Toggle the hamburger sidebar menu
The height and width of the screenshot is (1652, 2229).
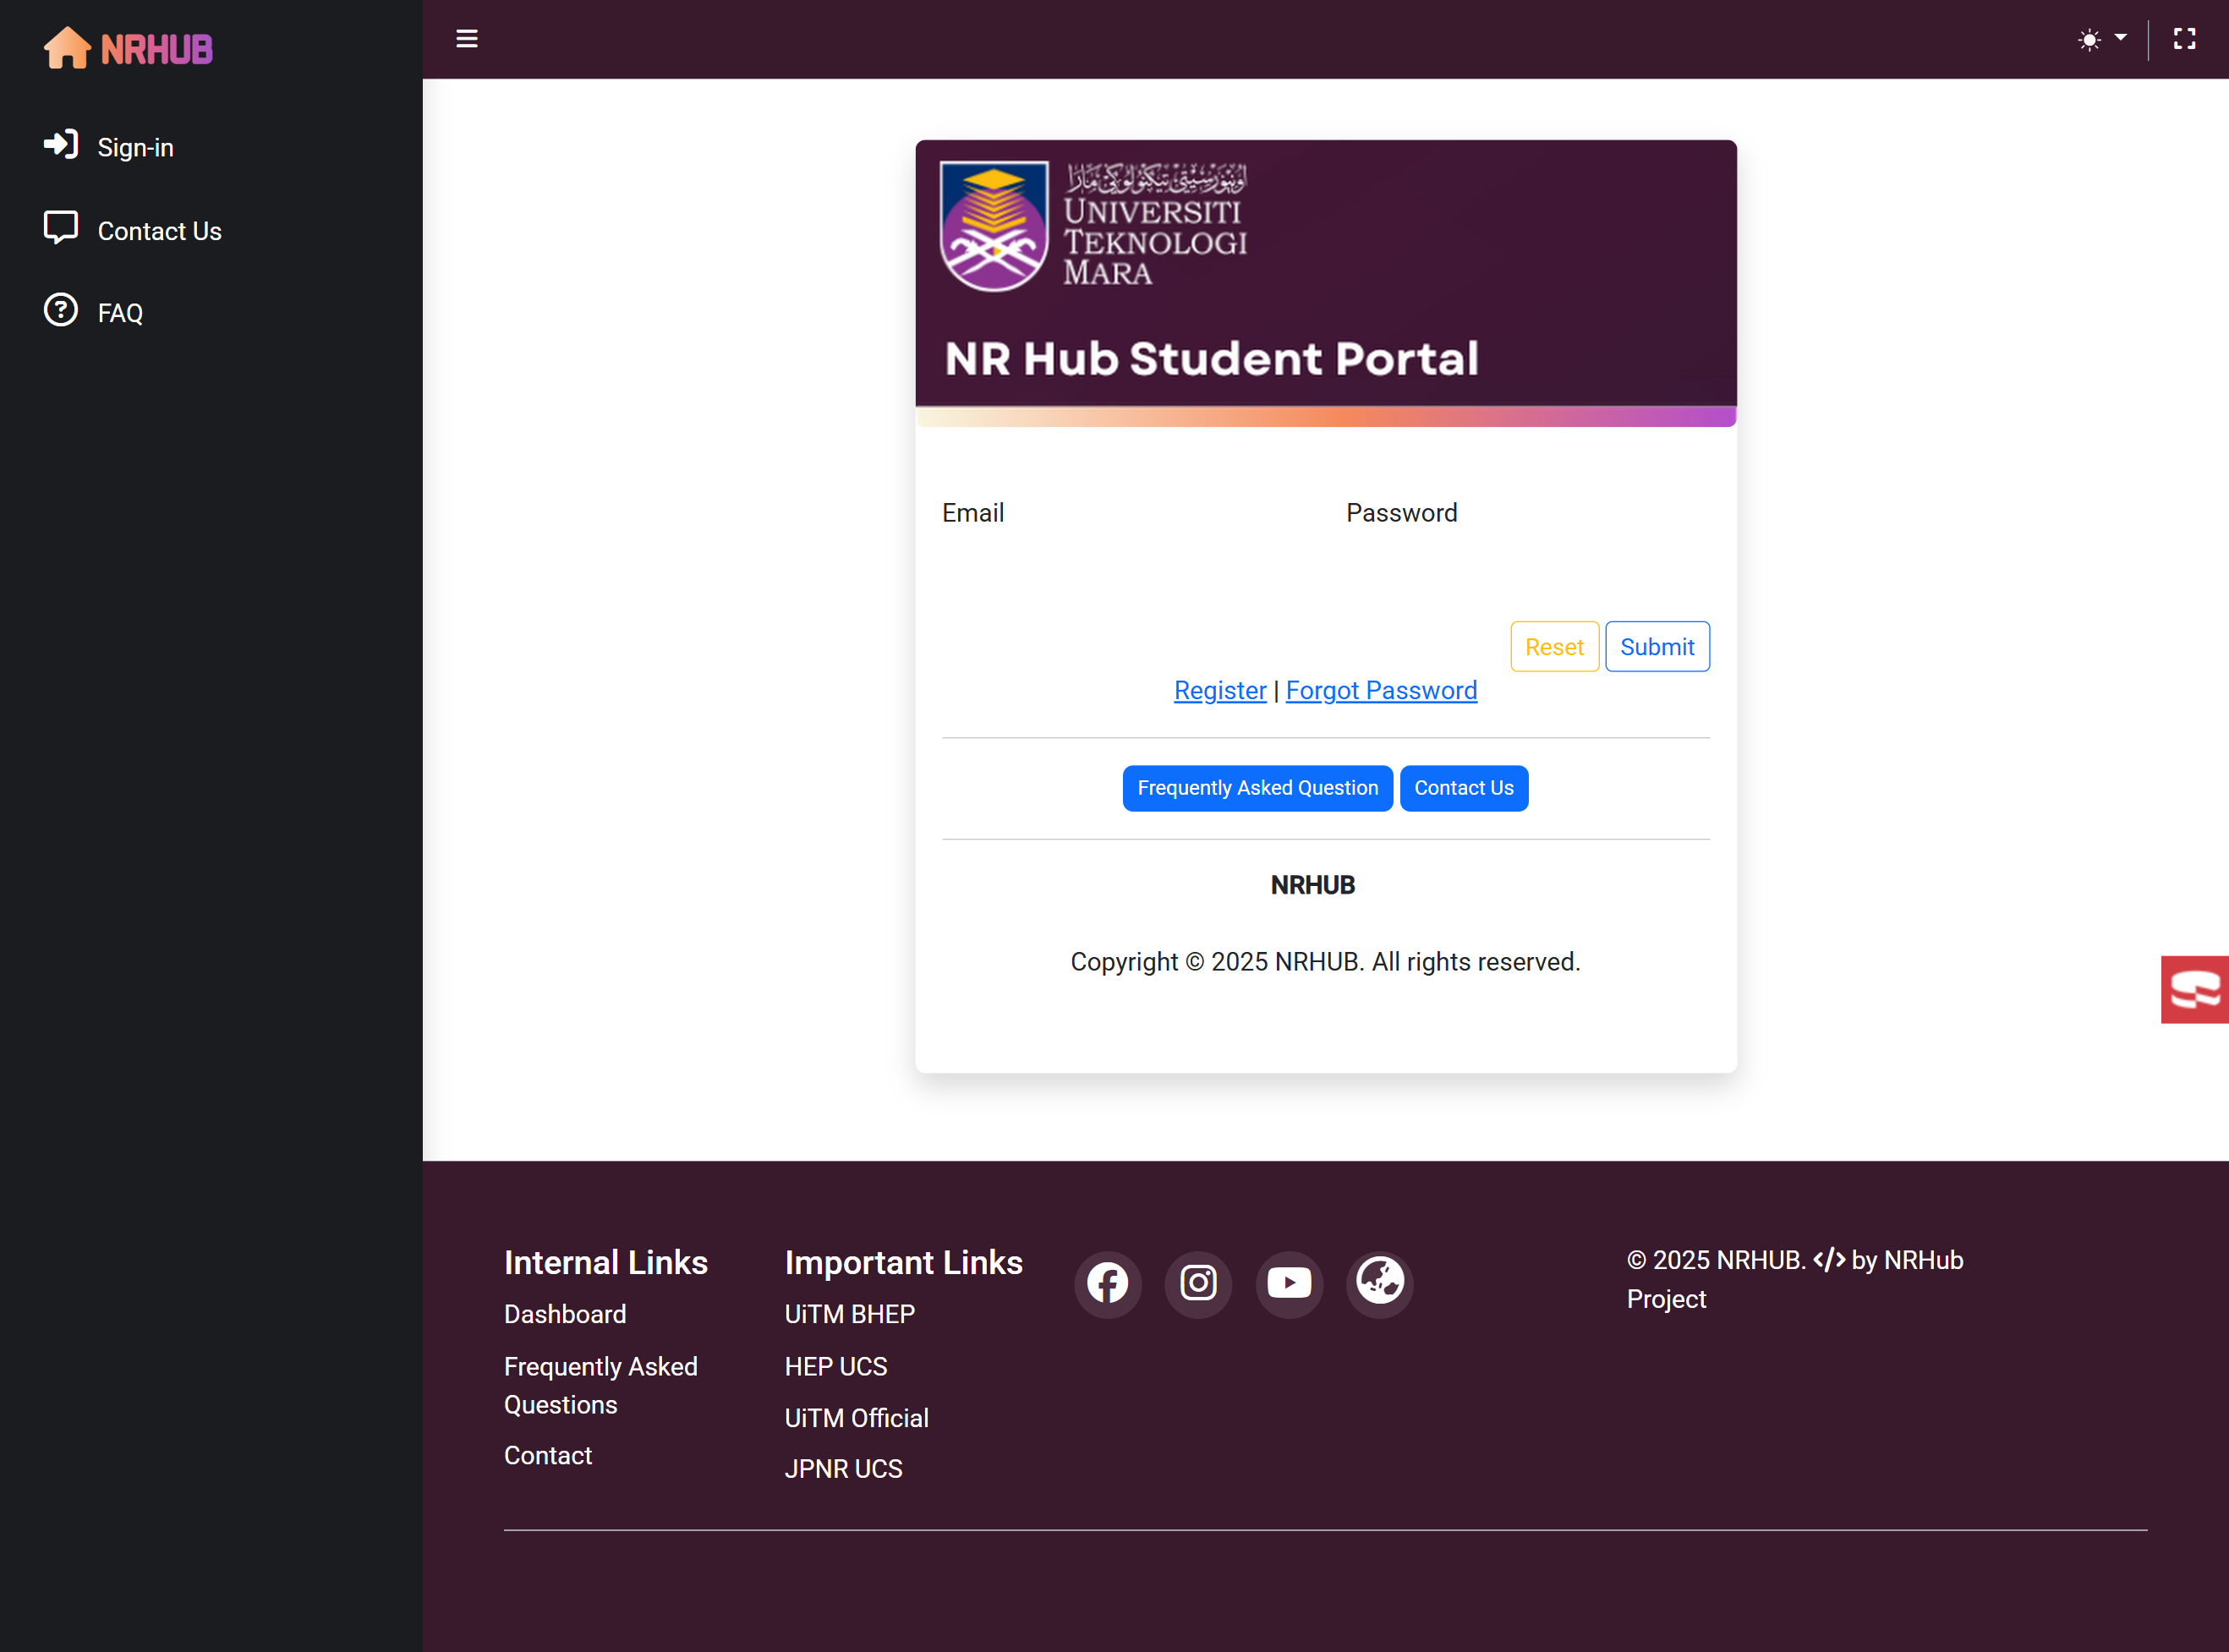(467, 39)
